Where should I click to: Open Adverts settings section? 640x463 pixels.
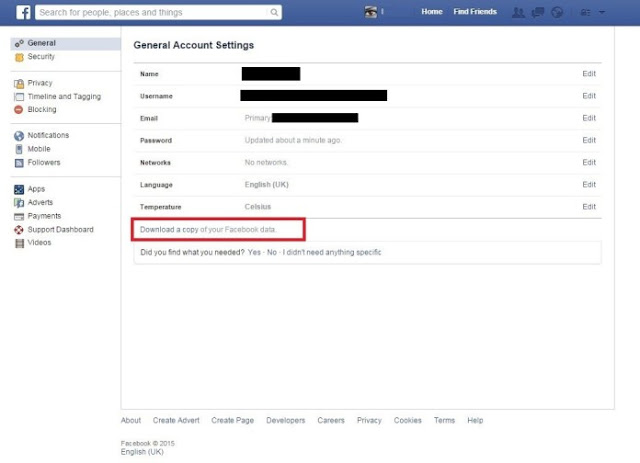tap(40, 203)
